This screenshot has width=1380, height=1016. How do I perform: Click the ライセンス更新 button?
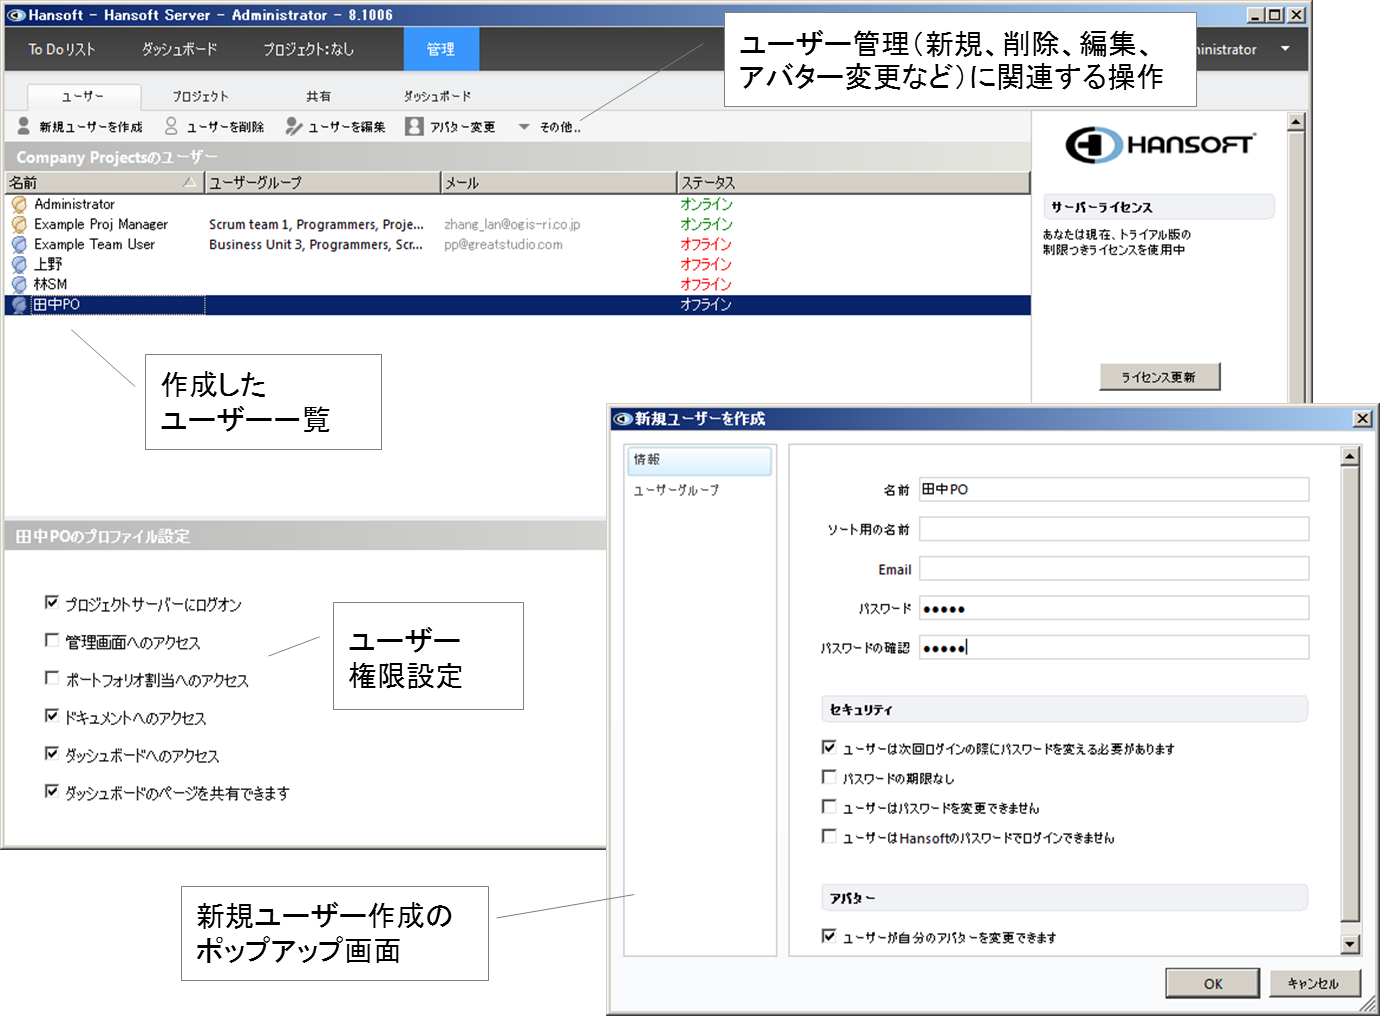[1159, 377]
